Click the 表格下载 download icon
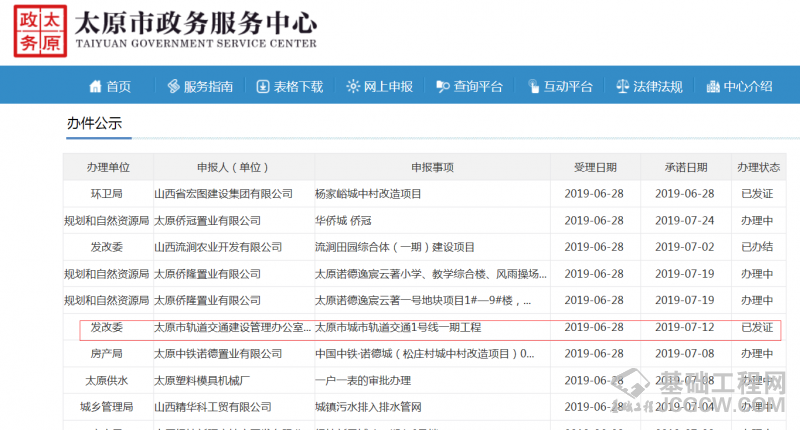Screen dimensions: 800x430 pos(263,87)
